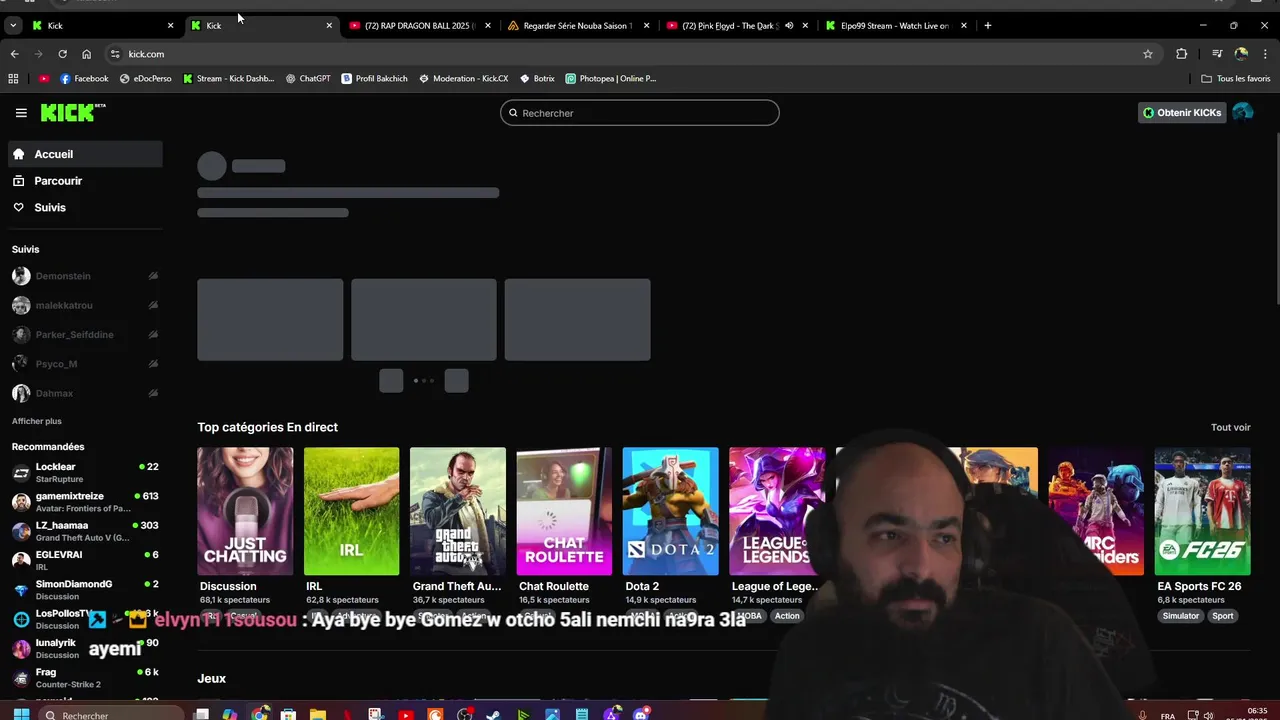
Task: Open the Tous les favoris bookmarks folder
Action: tap(1236, 78)
